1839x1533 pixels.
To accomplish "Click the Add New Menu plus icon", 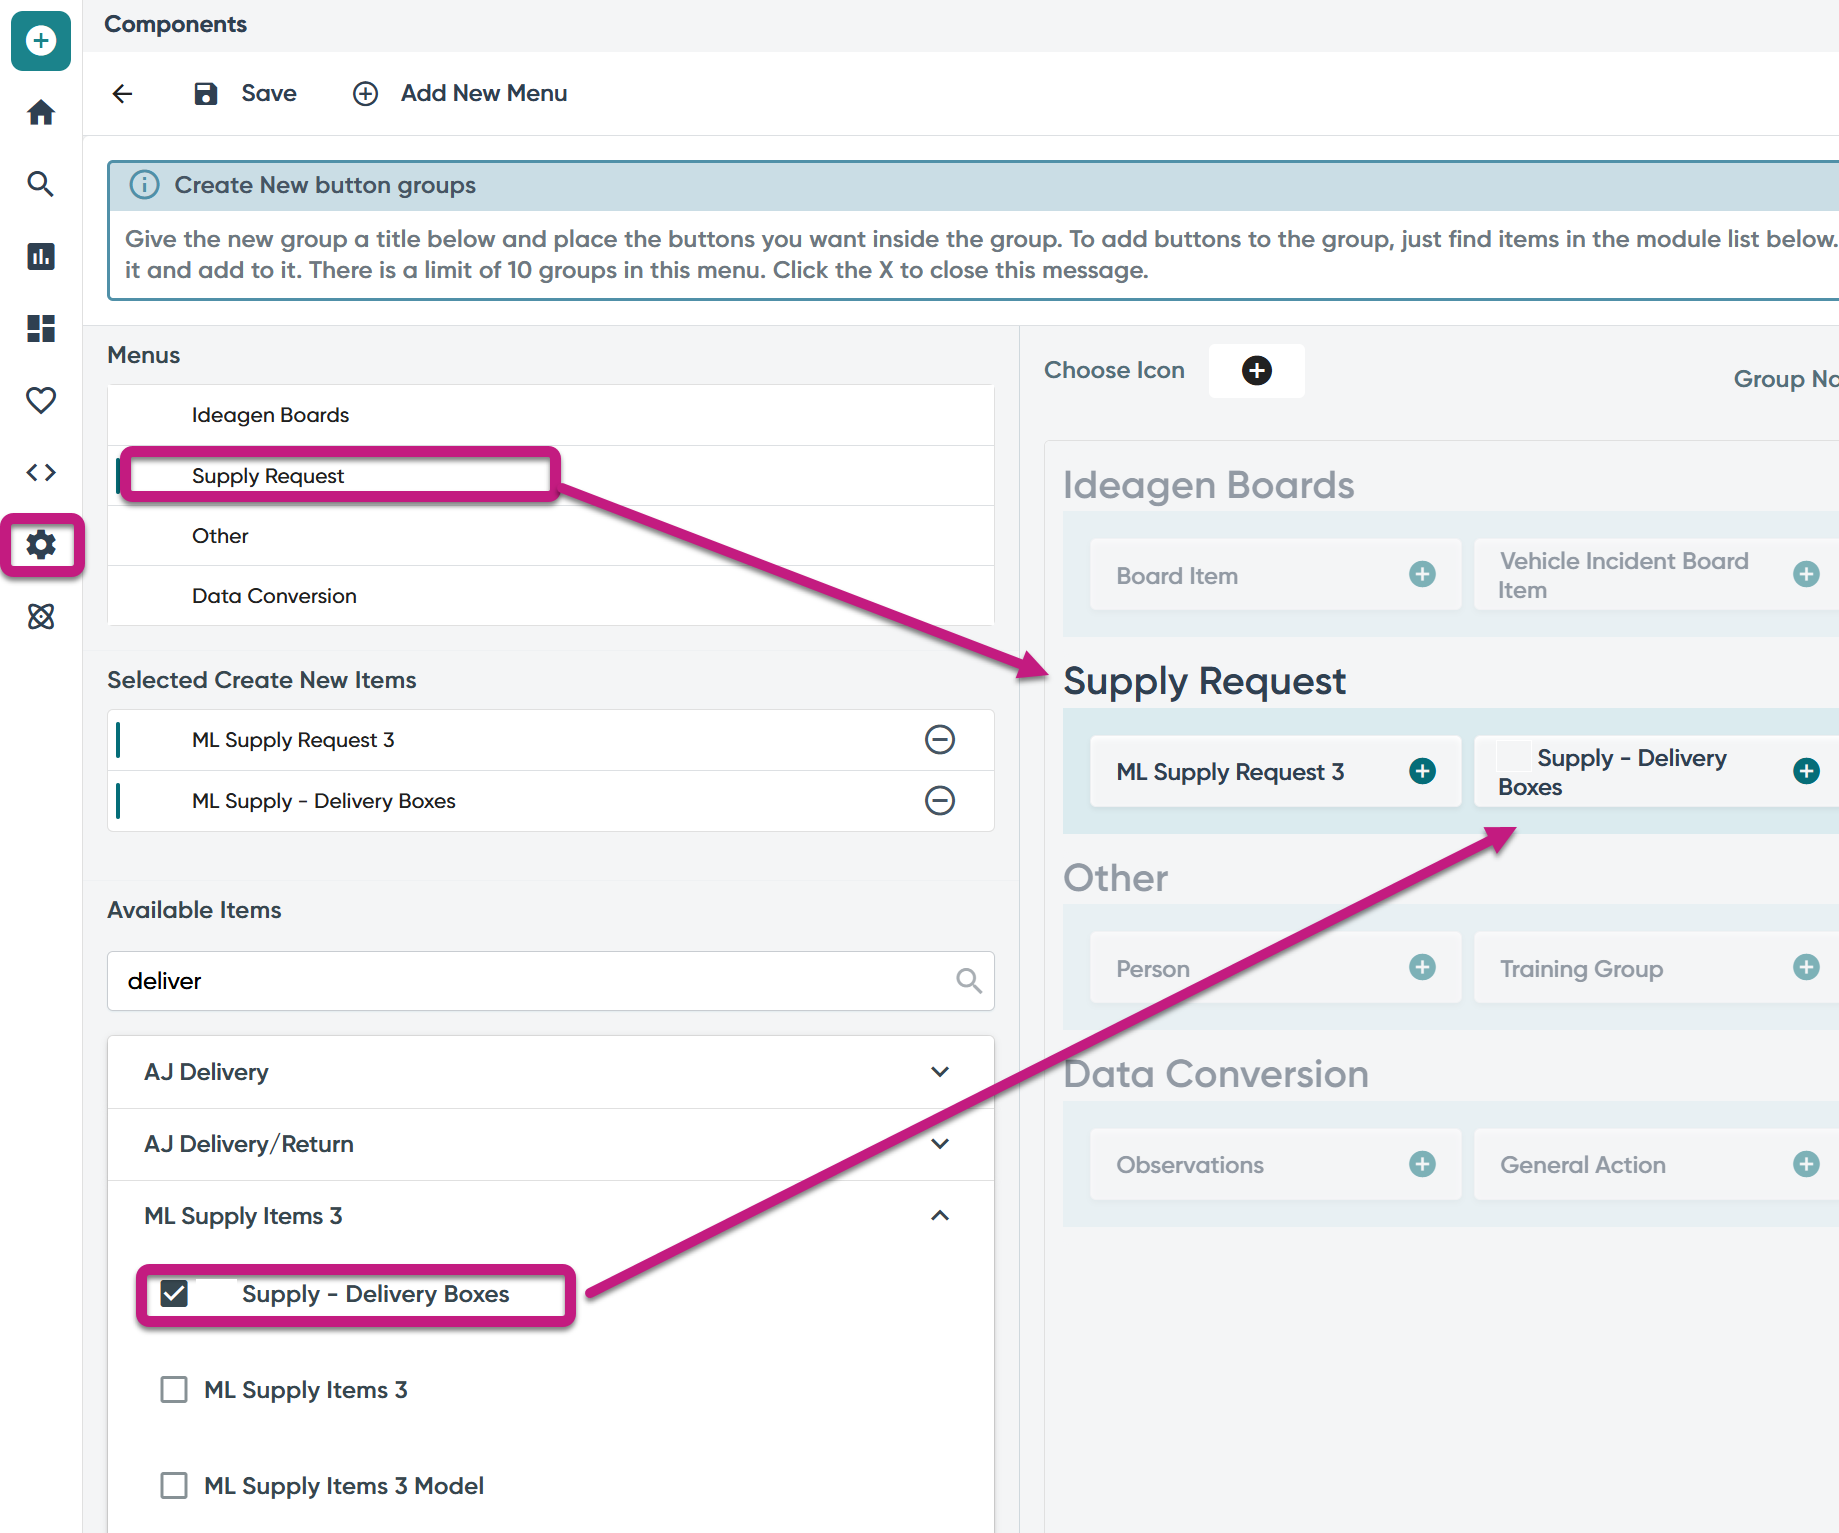I will click(366, 94).
